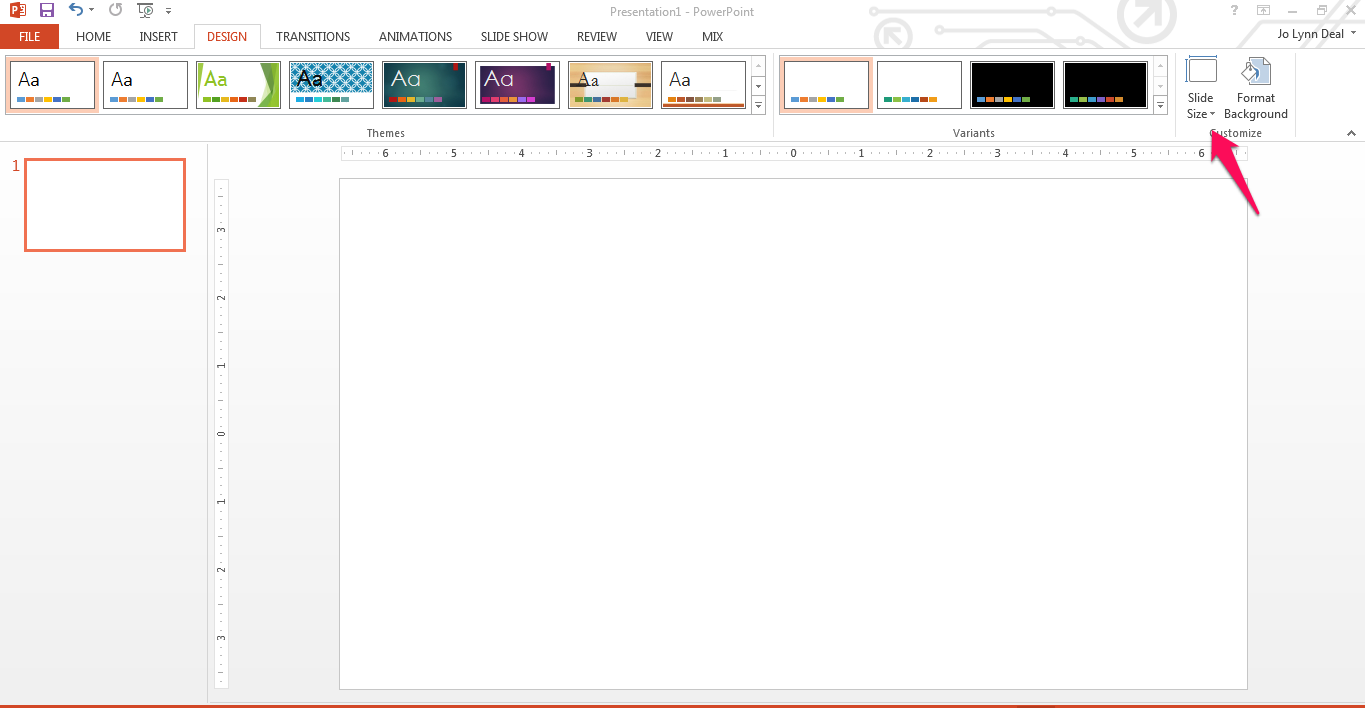Switch to the TRANSITIONS tab

(x=312, y=36)
